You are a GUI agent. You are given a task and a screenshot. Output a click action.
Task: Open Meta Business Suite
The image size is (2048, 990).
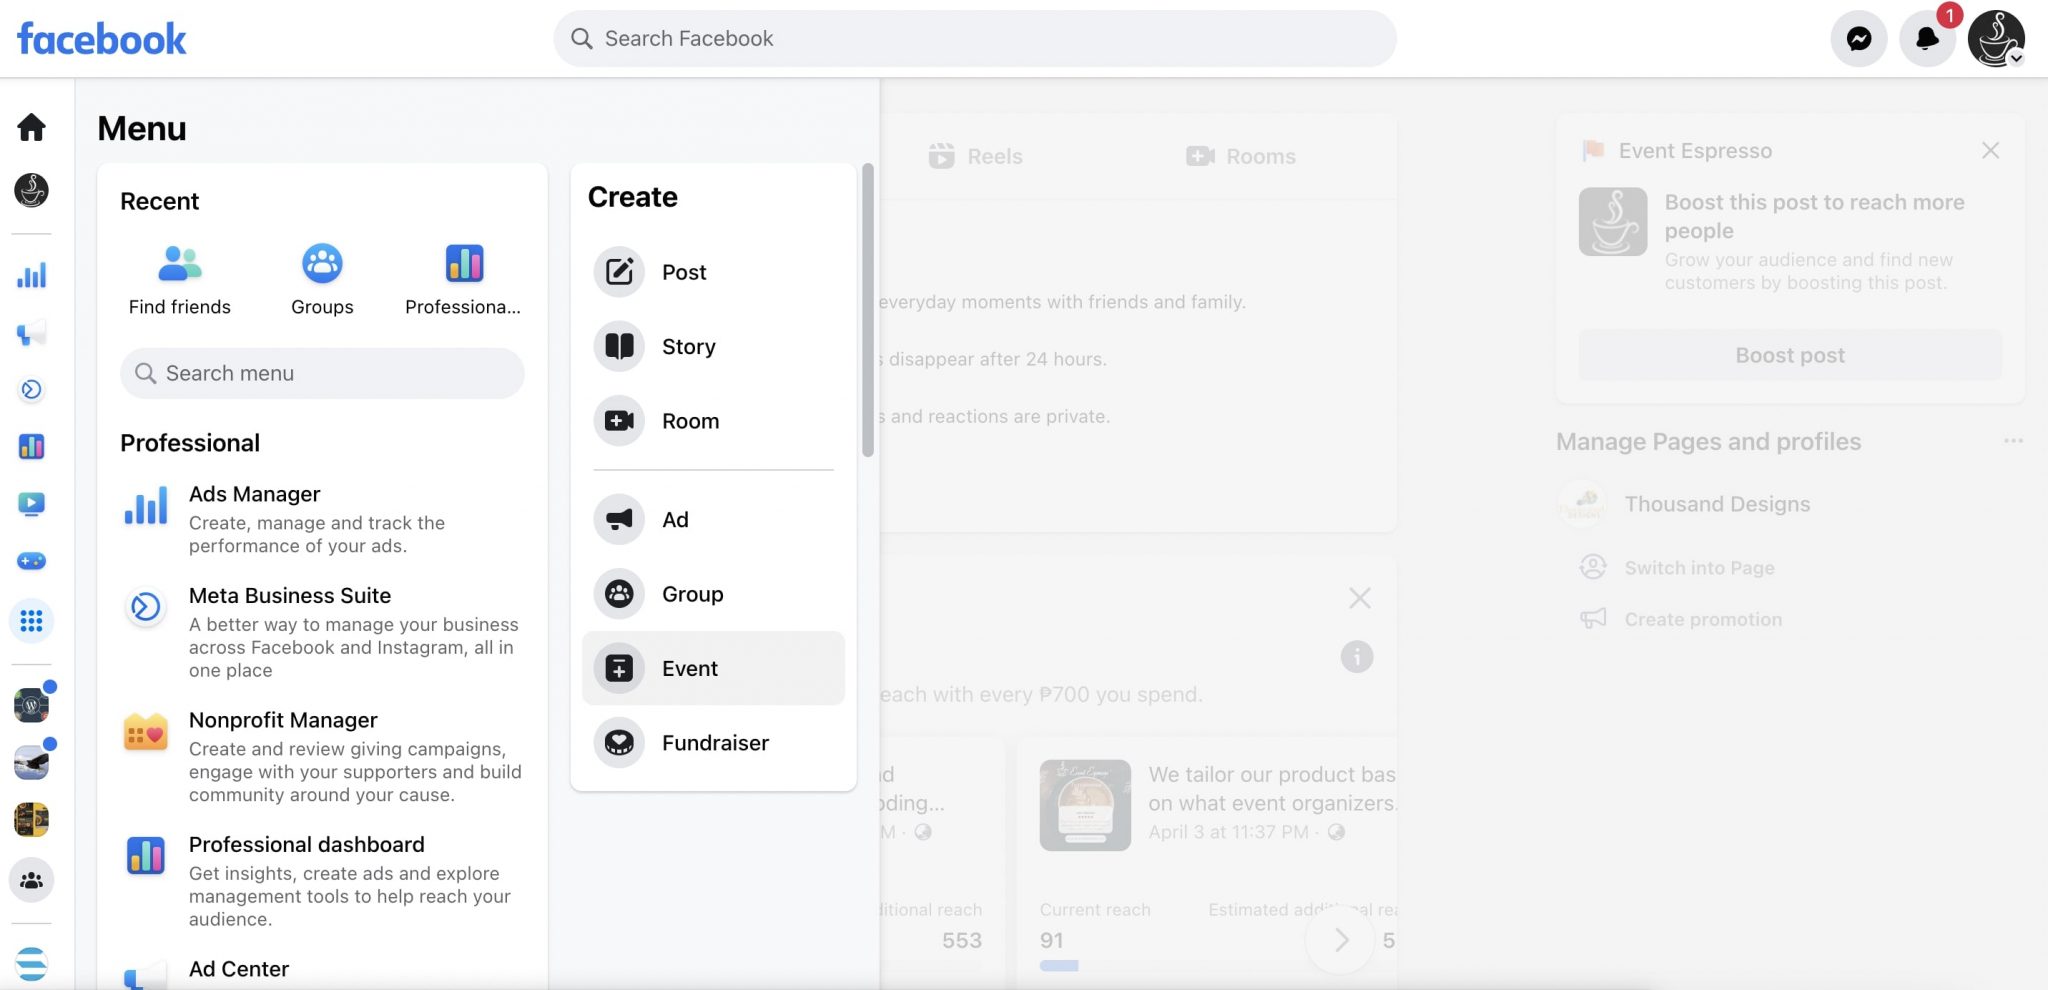tap(290, 596)
